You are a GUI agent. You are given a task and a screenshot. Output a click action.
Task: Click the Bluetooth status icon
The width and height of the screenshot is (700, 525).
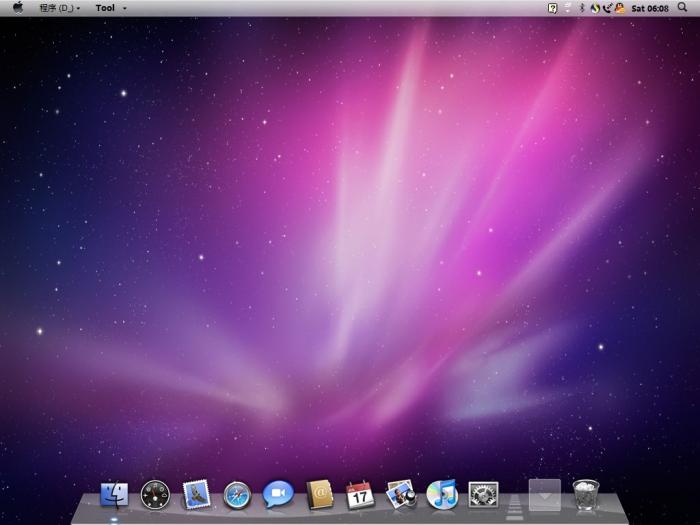tap(582, 8)
